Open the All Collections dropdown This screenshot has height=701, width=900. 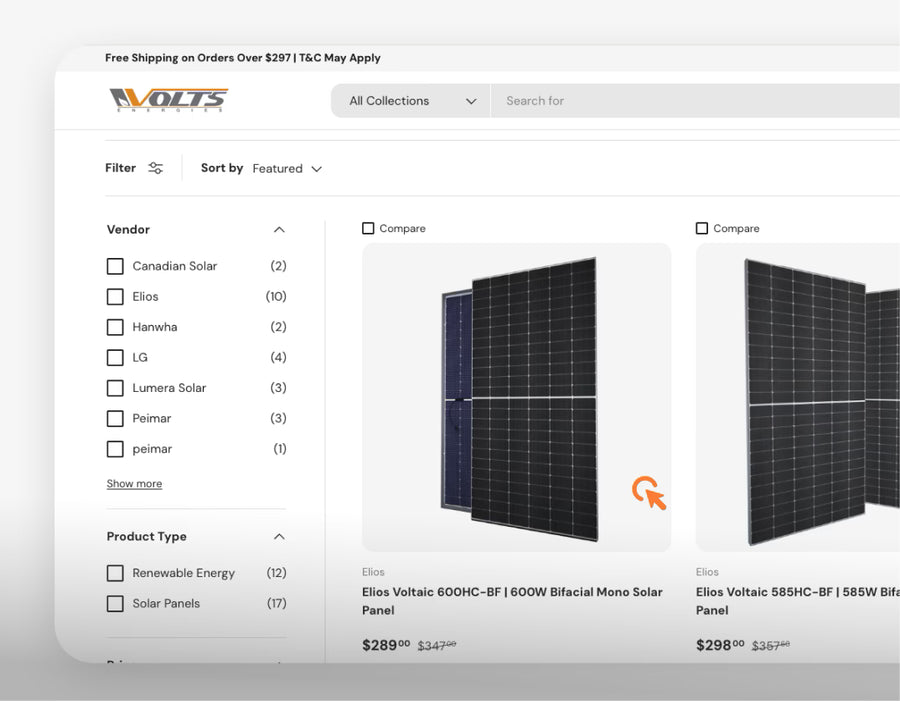tap(411, 101)
